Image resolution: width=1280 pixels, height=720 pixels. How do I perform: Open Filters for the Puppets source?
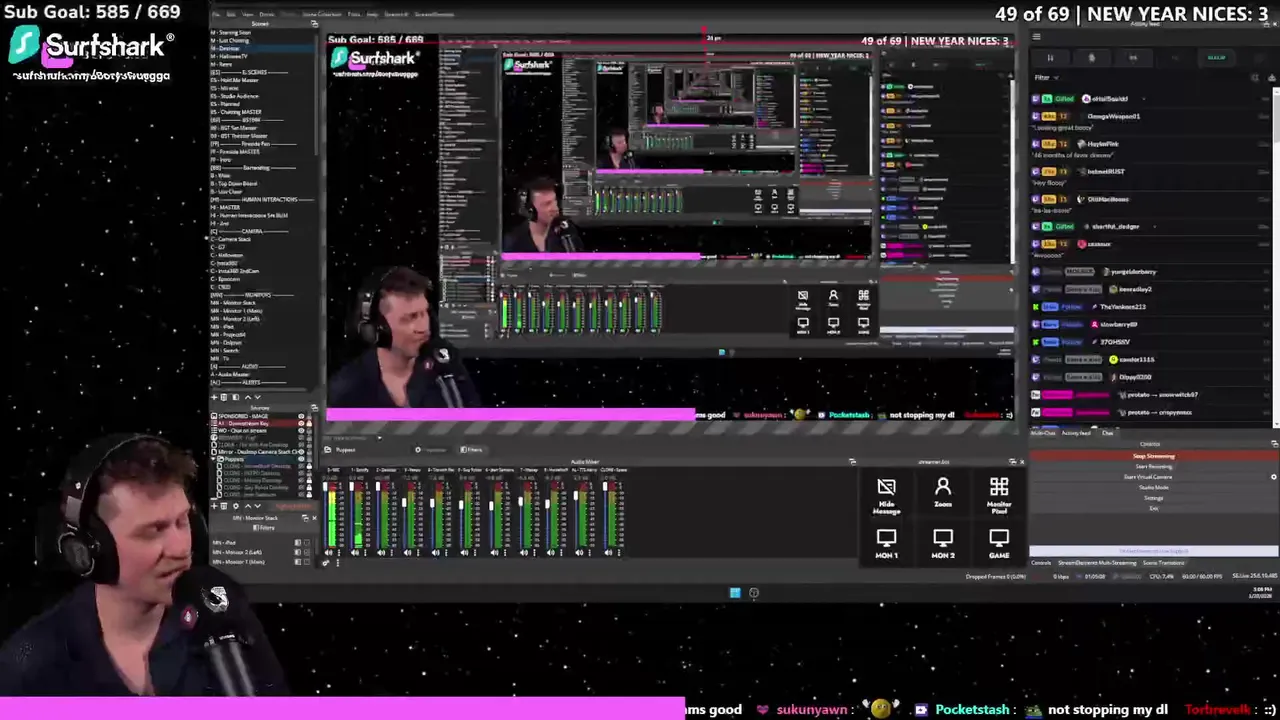coord(472,450)
